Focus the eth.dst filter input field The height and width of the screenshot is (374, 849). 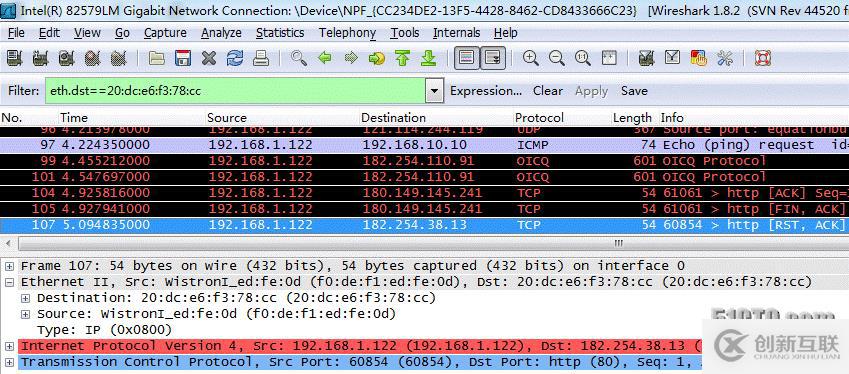click(234, 91)
